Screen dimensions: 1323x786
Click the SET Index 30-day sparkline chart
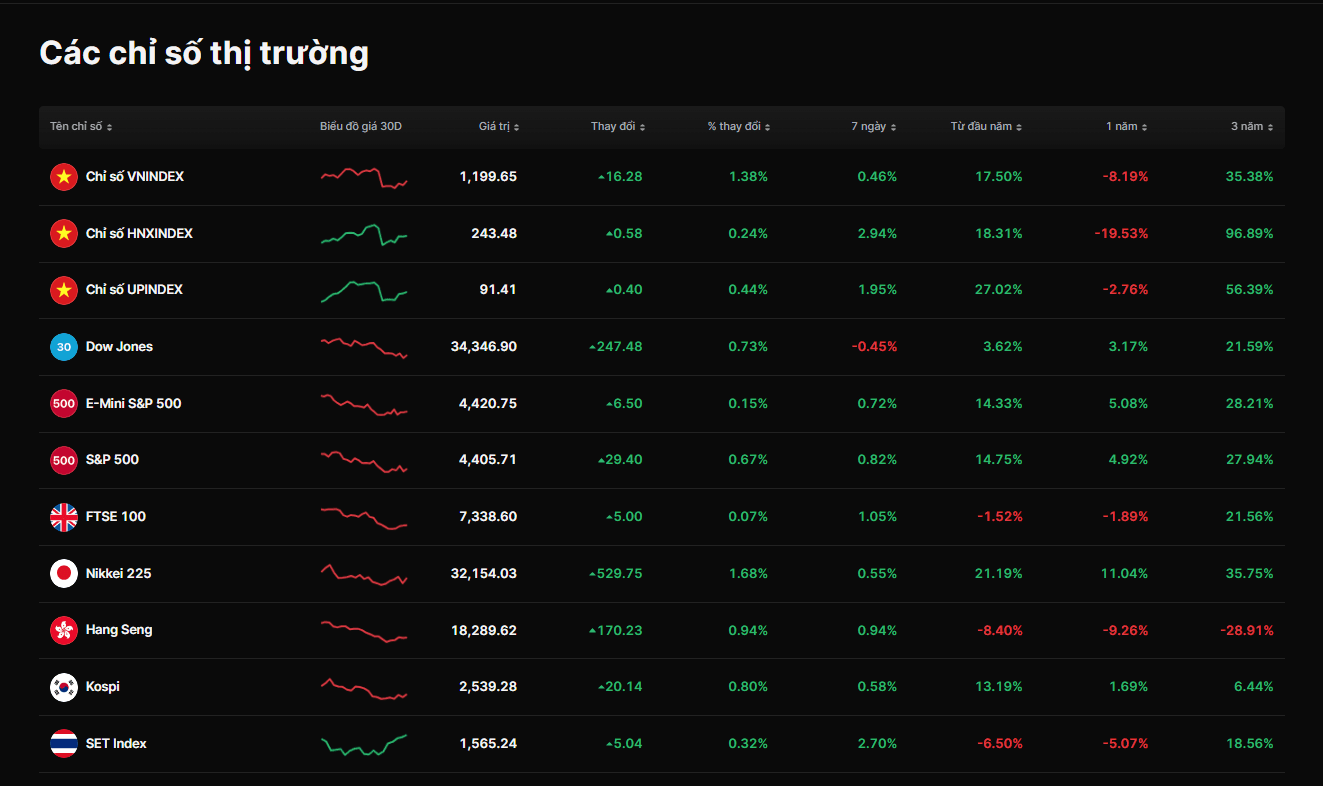coord(364,744)
